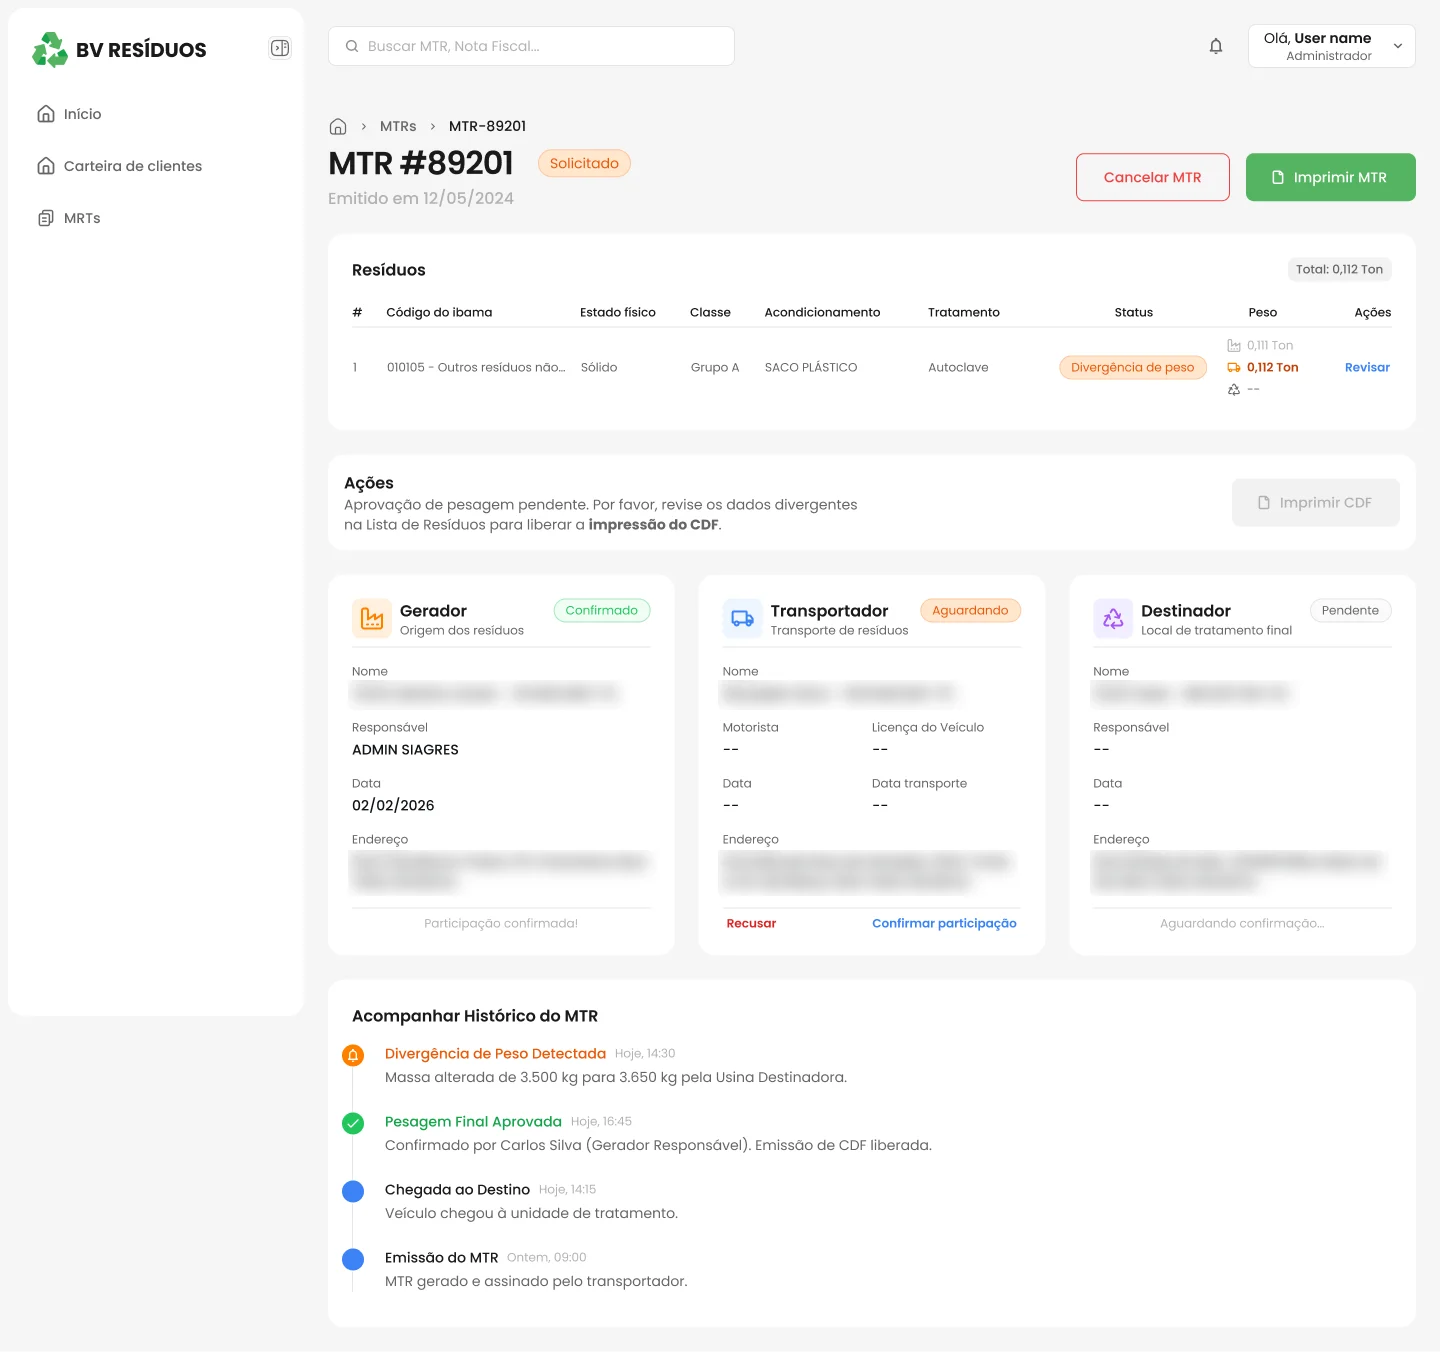This screenshot has height=1352, width=1440.
Task: Click the BV Resíduos recycle logo
Action: [50, 49]
